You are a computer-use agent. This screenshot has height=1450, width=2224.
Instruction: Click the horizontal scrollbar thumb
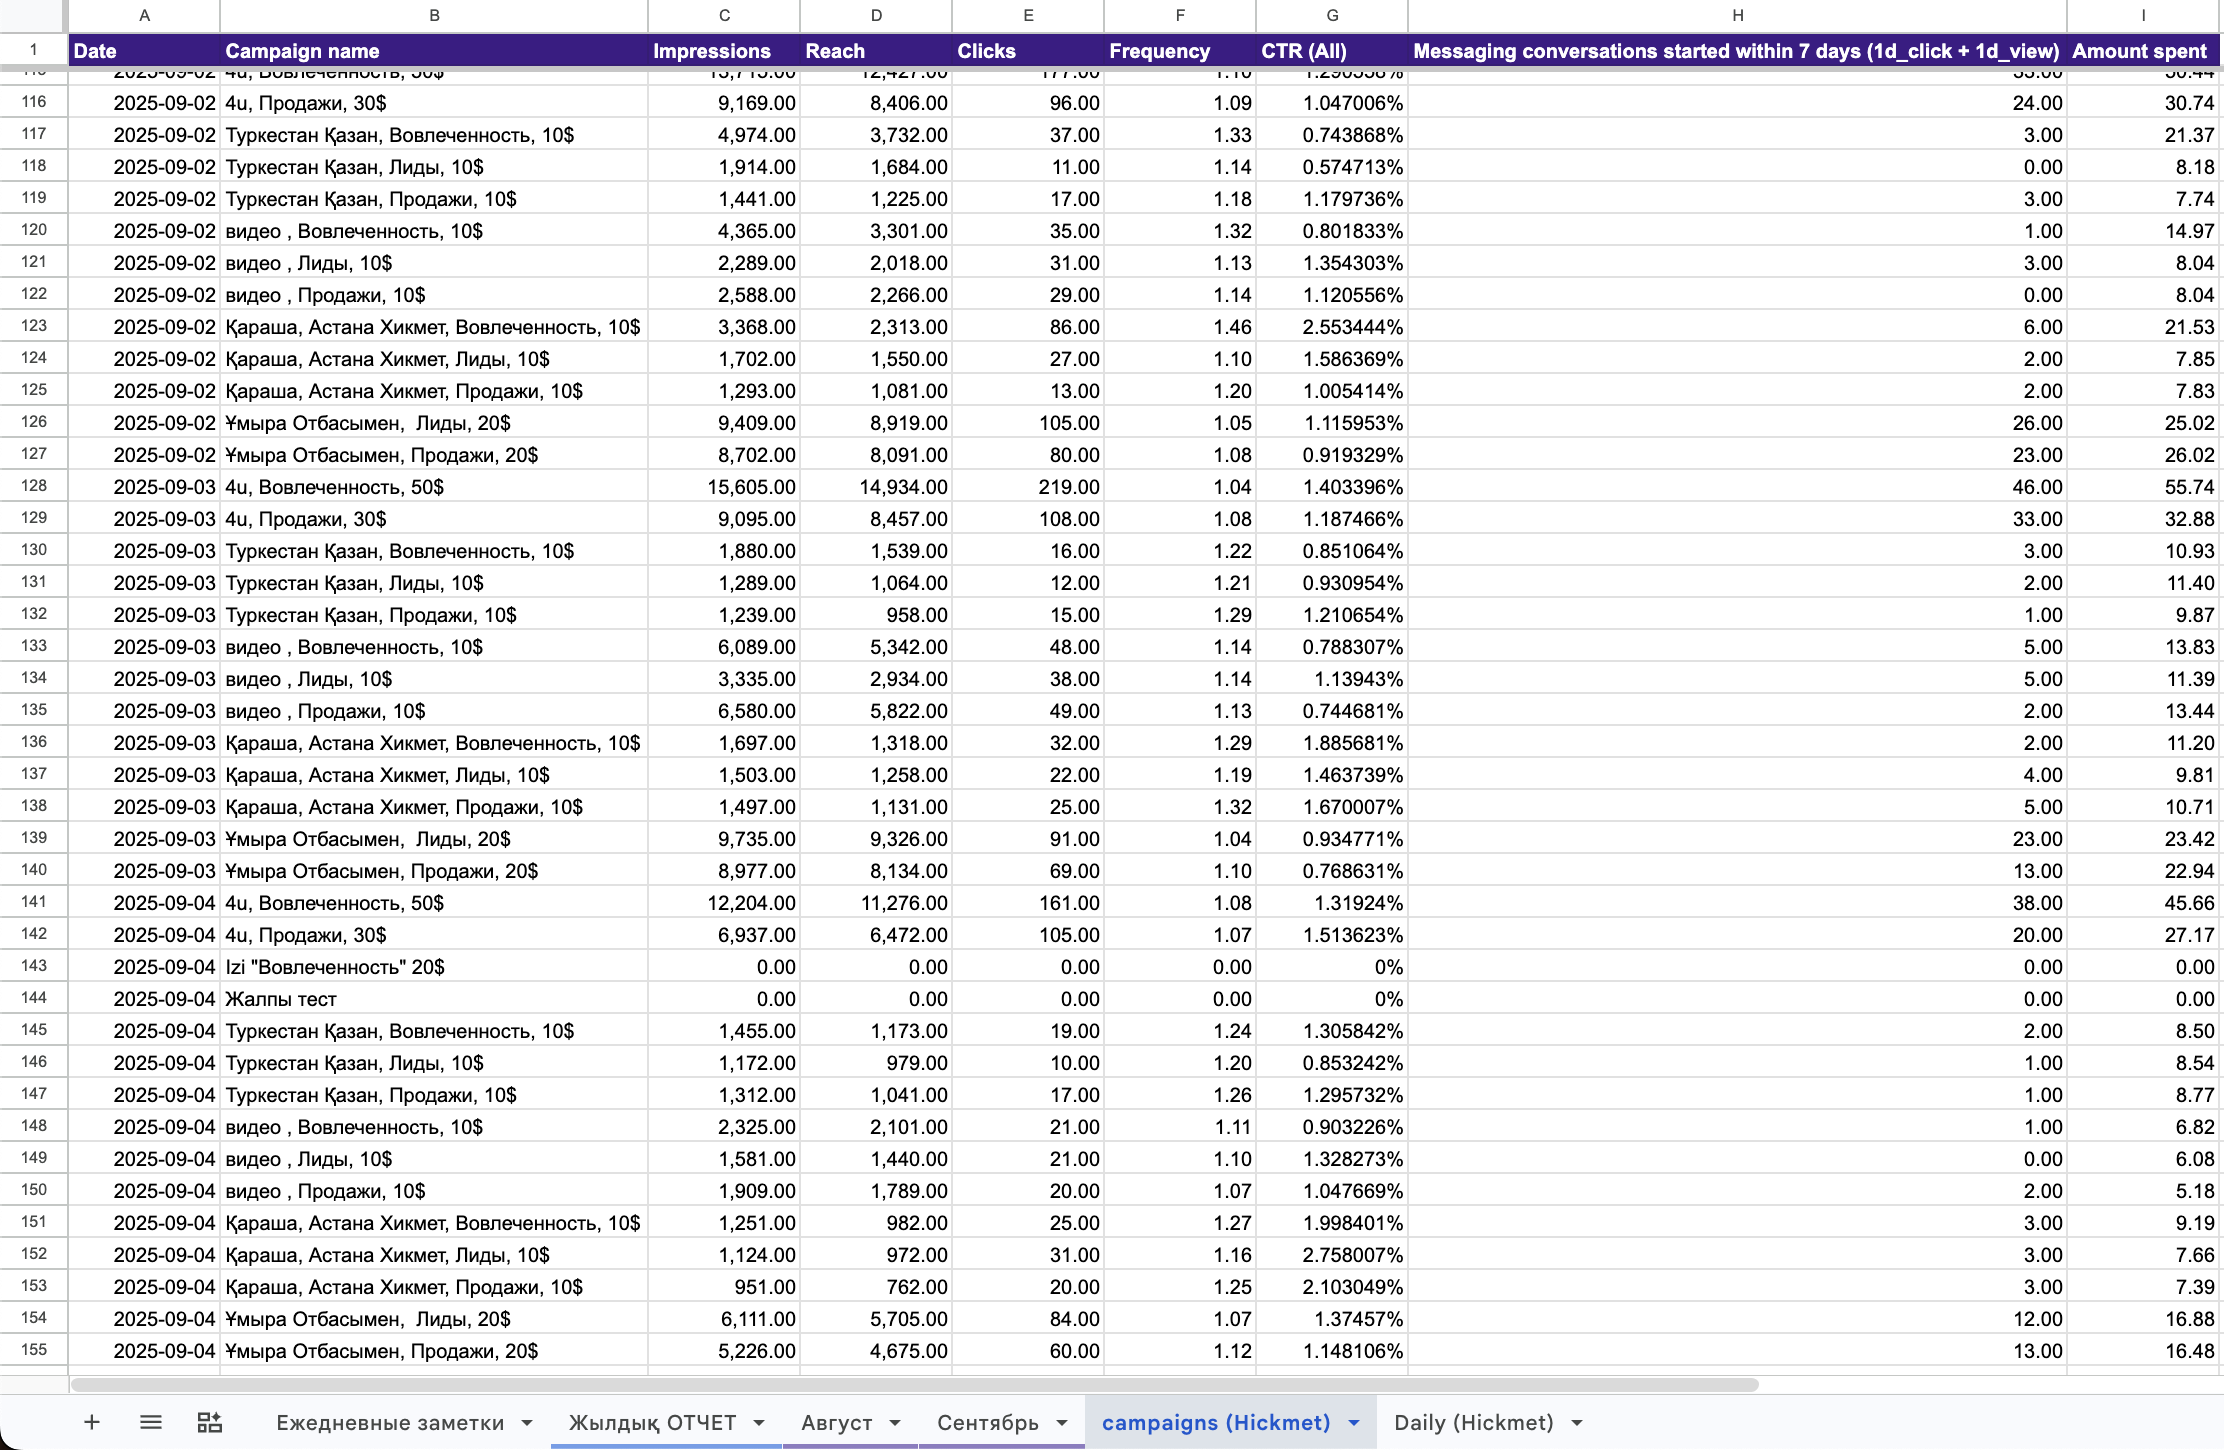point(914,1385)
